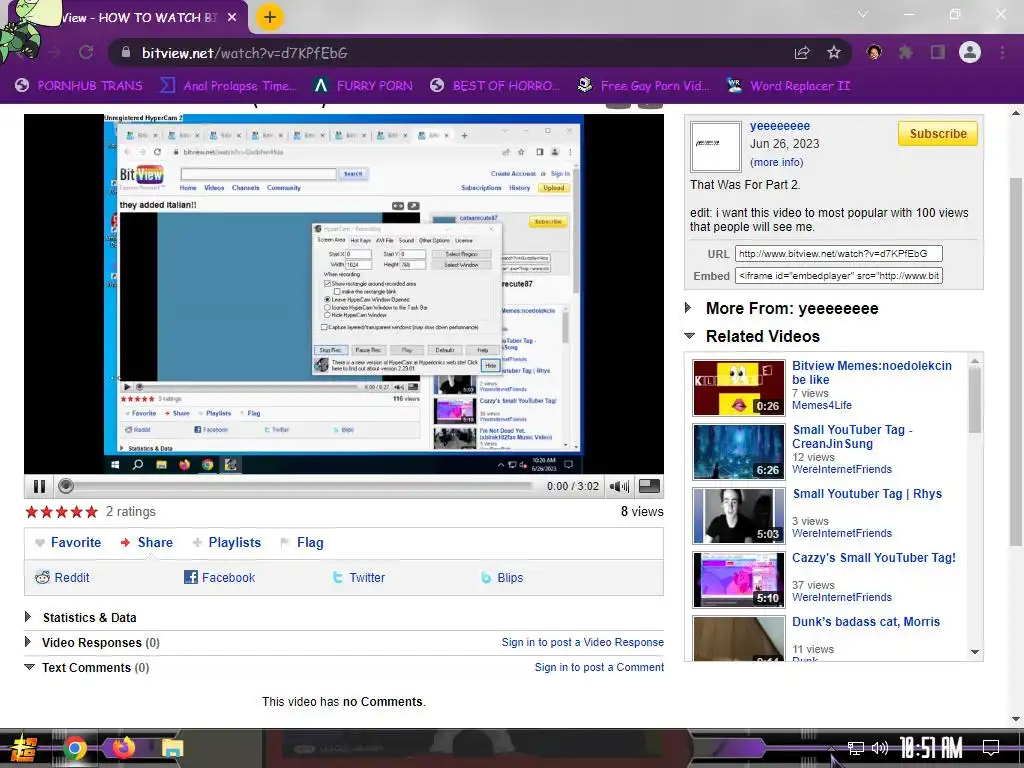Click the address bar URL

[x=245, y=53]
